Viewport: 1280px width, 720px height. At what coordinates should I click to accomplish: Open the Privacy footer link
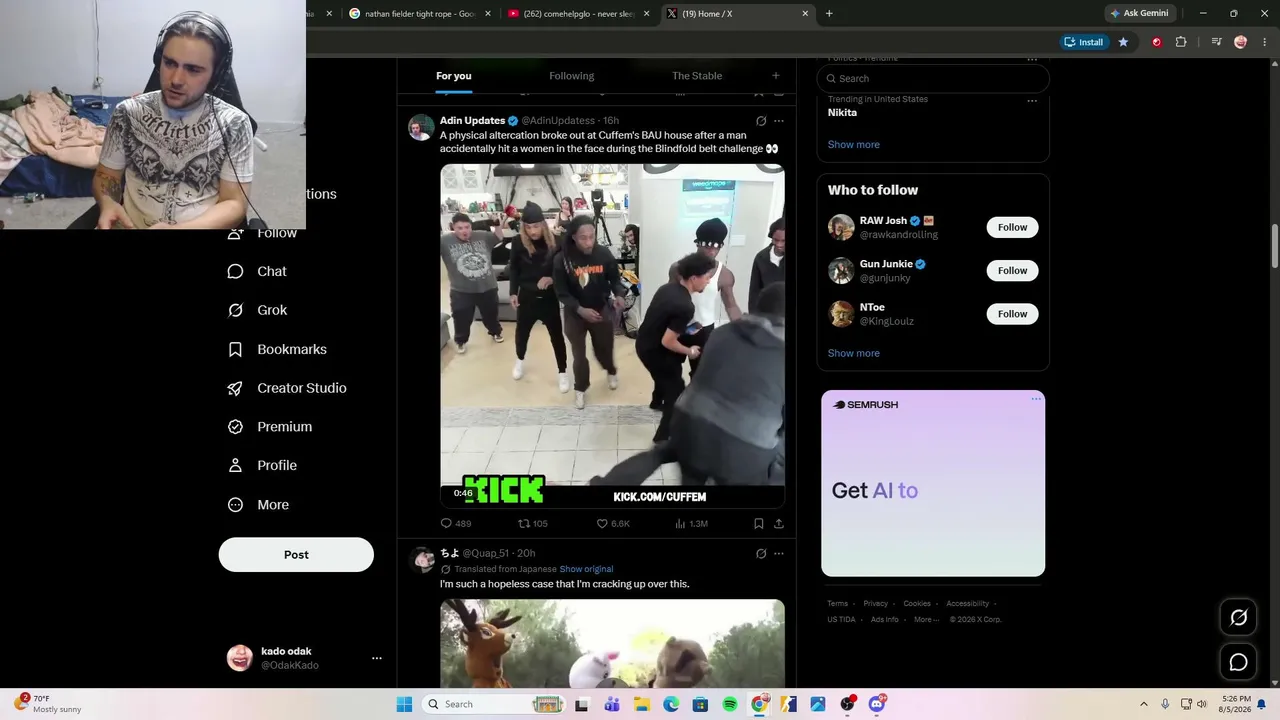(x=875, y=604)
